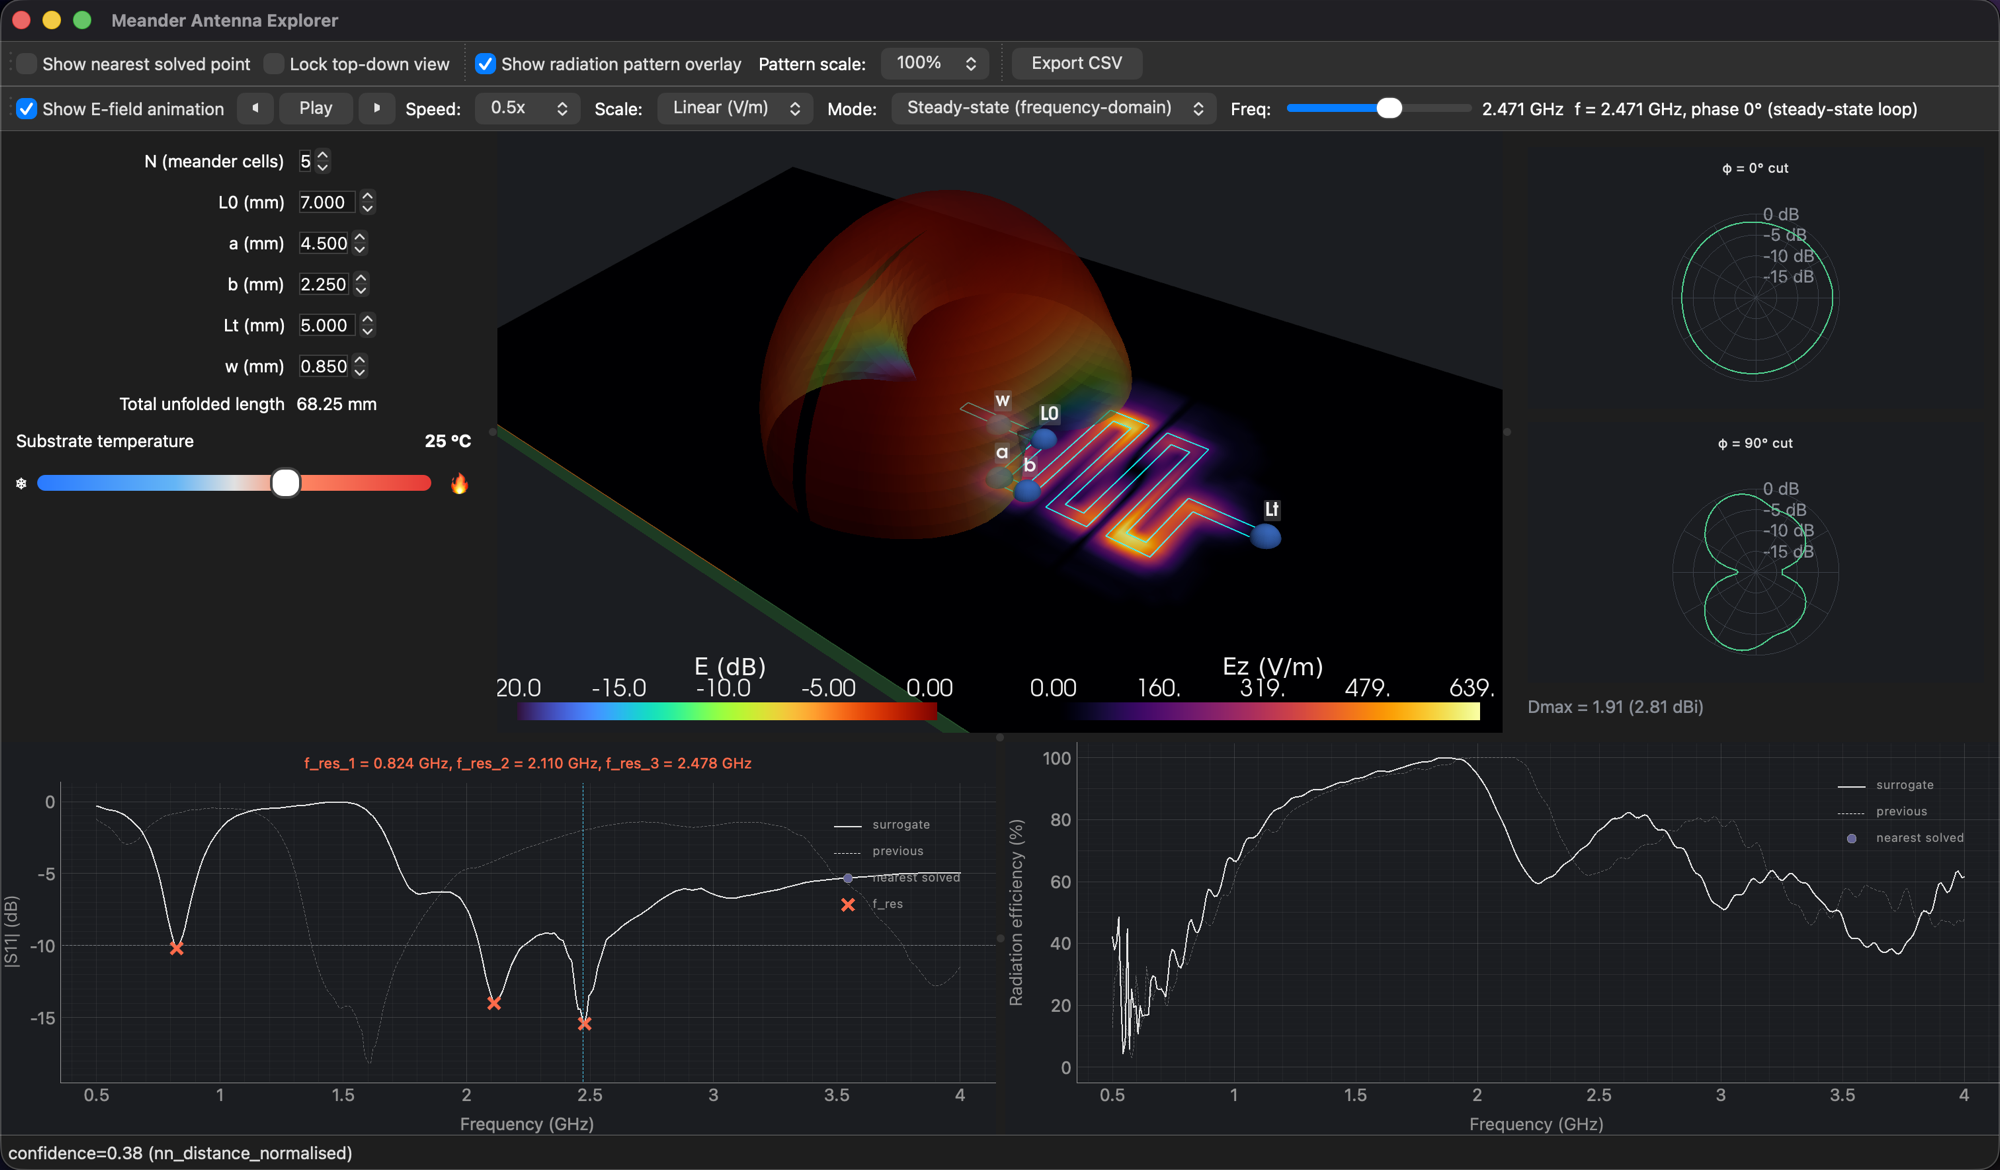2000x1170 pixels.
Task: Click the L0 (mm) value field 7.000
Action: tap(327, 202)
